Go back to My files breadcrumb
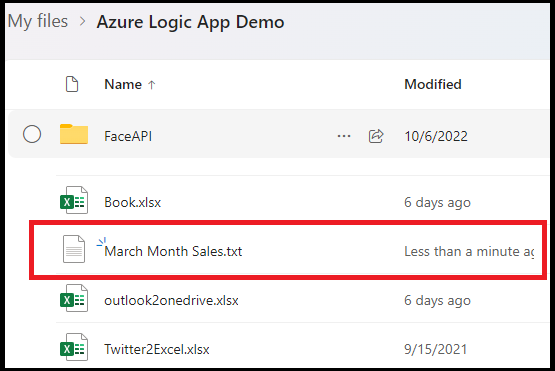555x371 pixels. click(38, 21)
